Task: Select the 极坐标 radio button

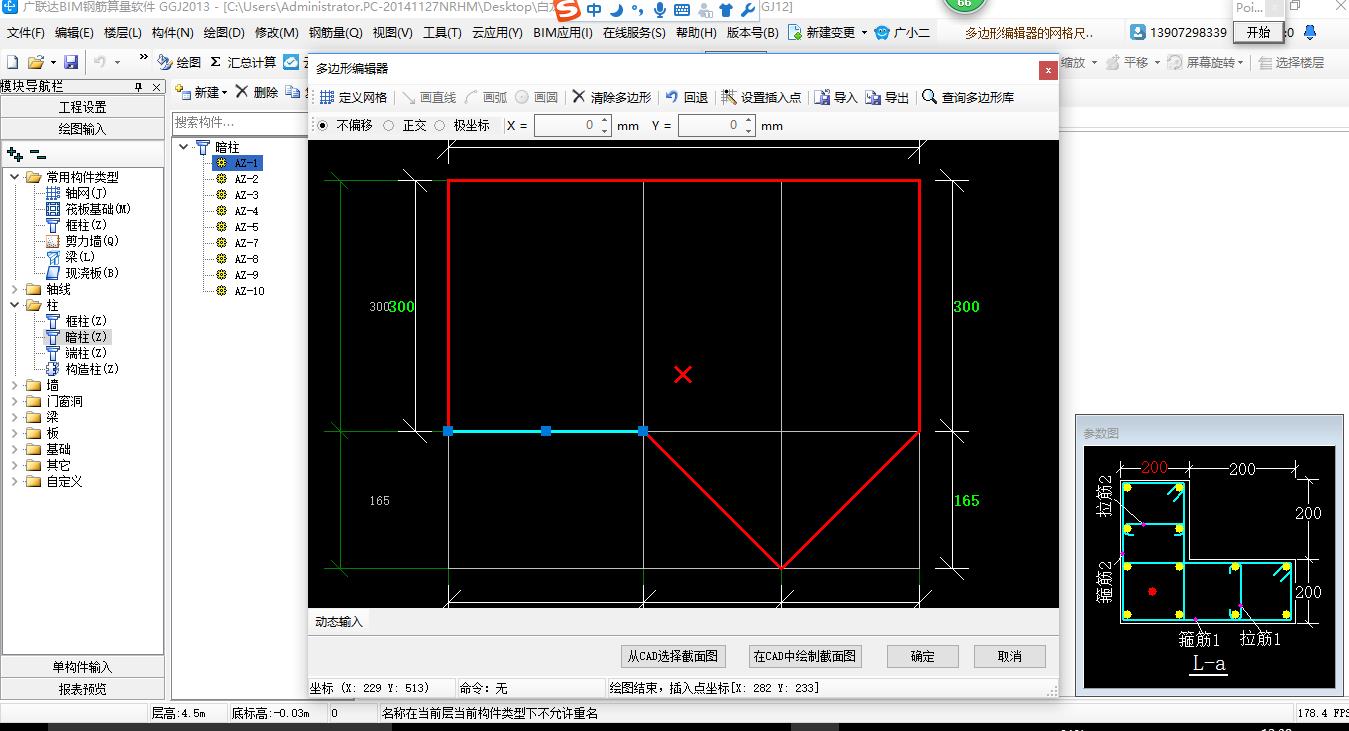Action: [440, 126]
